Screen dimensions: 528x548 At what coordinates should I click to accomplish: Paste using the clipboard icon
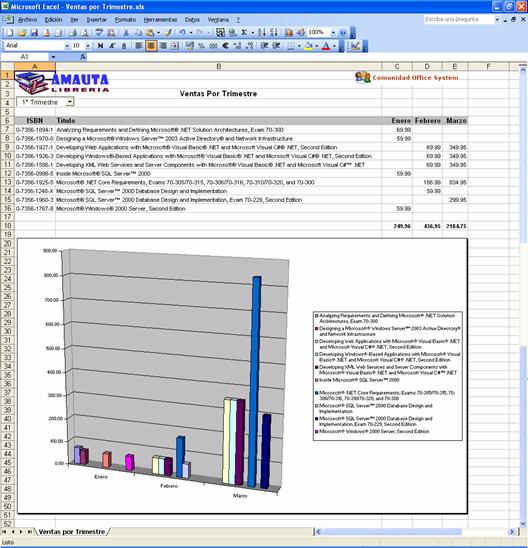tap(150, 33)
